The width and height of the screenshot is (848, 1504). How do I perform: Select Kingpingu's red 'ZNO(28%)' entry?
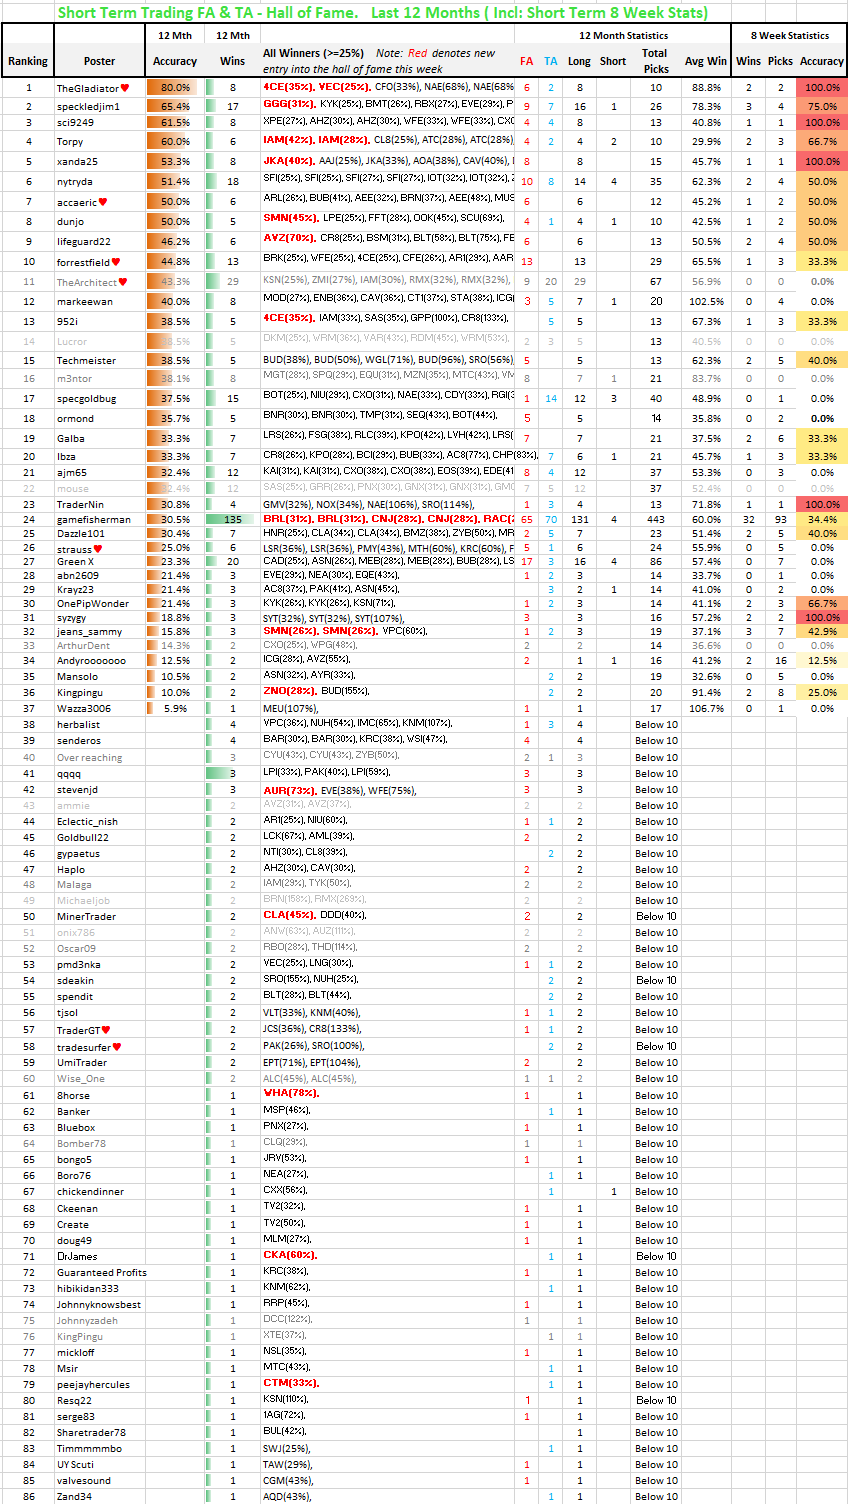coord(290,691)
